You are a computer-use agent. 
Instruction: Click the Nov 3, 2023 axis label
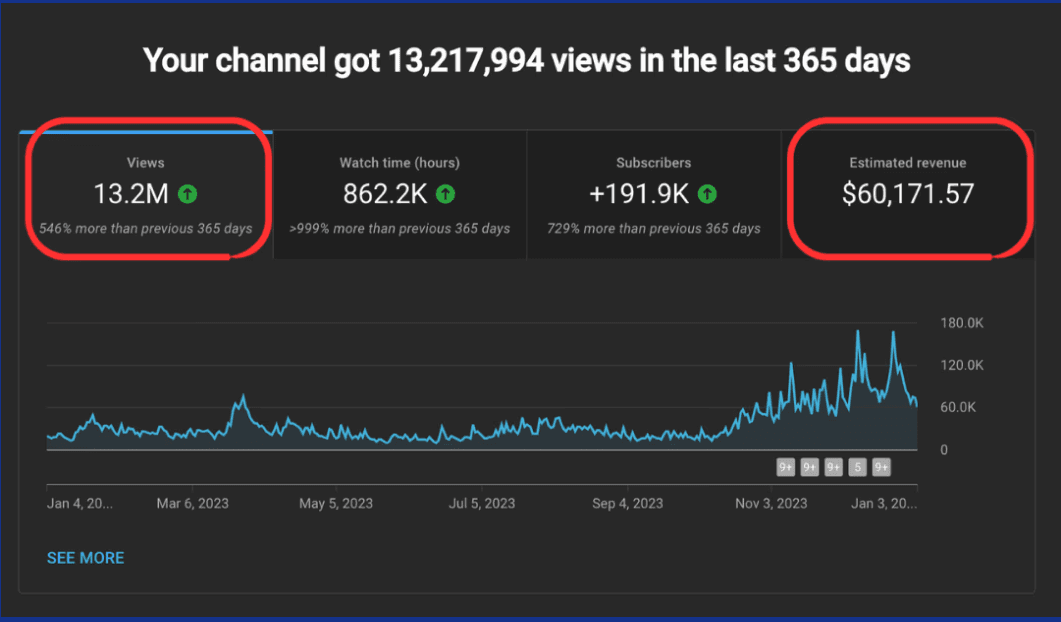pos(771,504)
